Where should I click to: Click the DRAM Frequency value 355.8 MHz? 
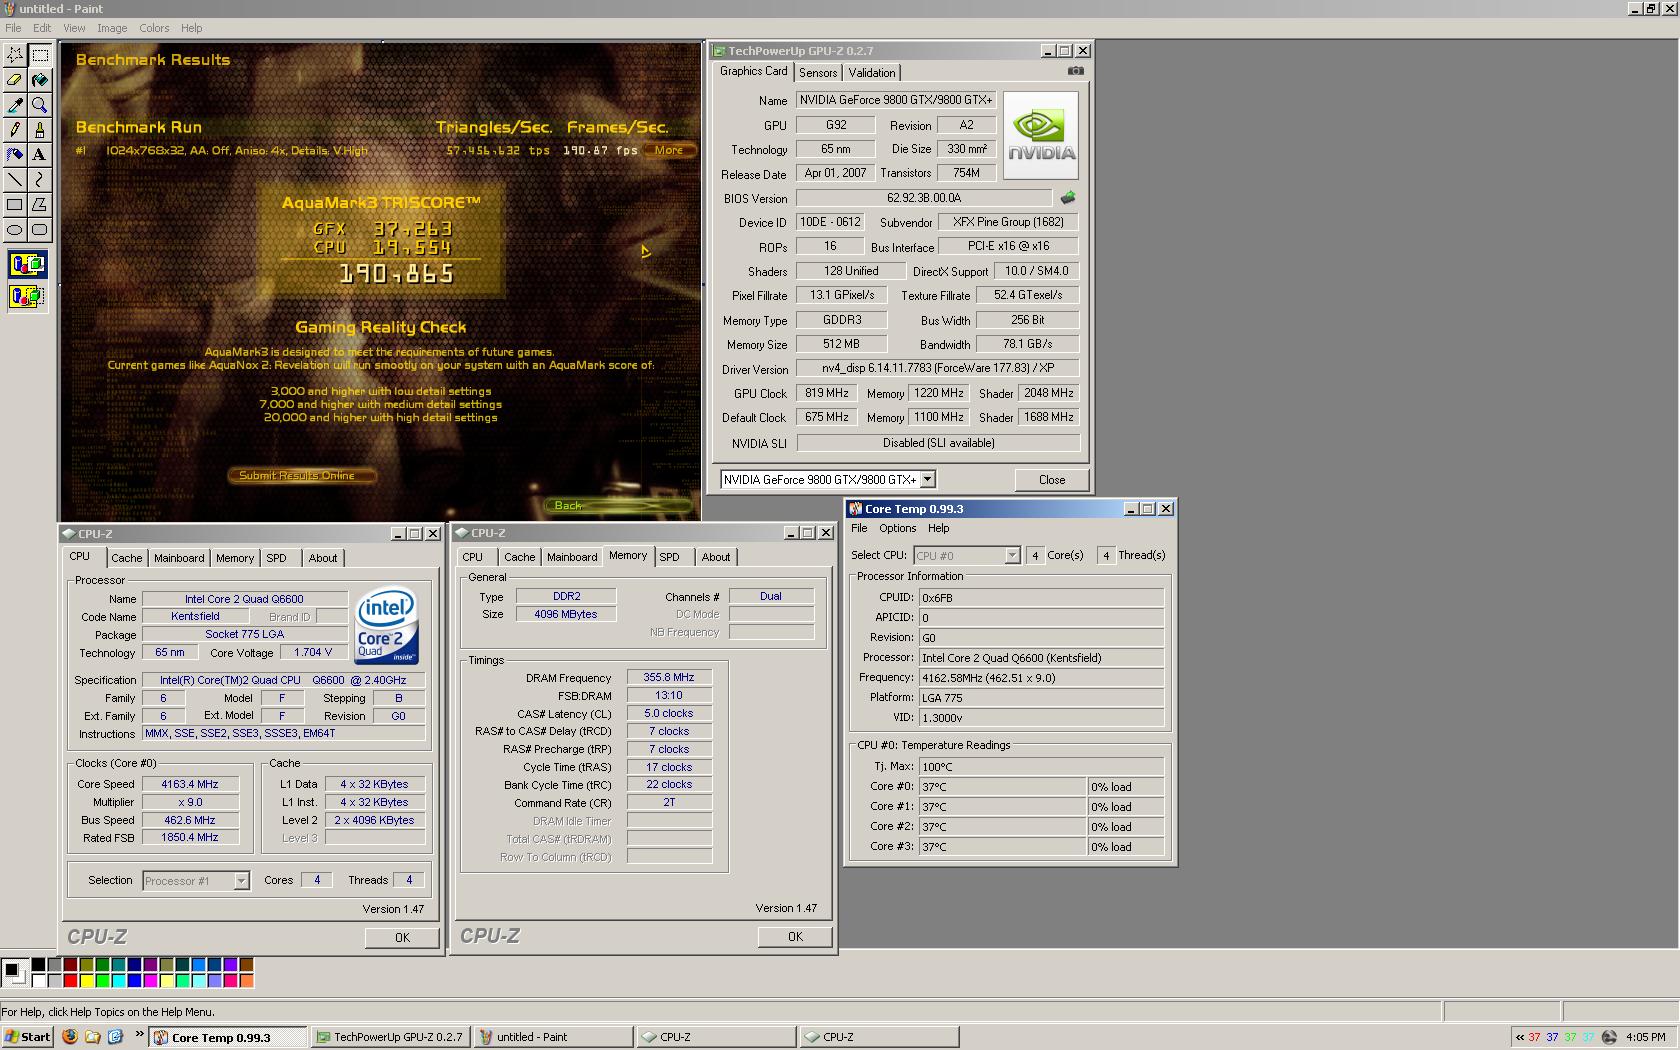[669, 677]
